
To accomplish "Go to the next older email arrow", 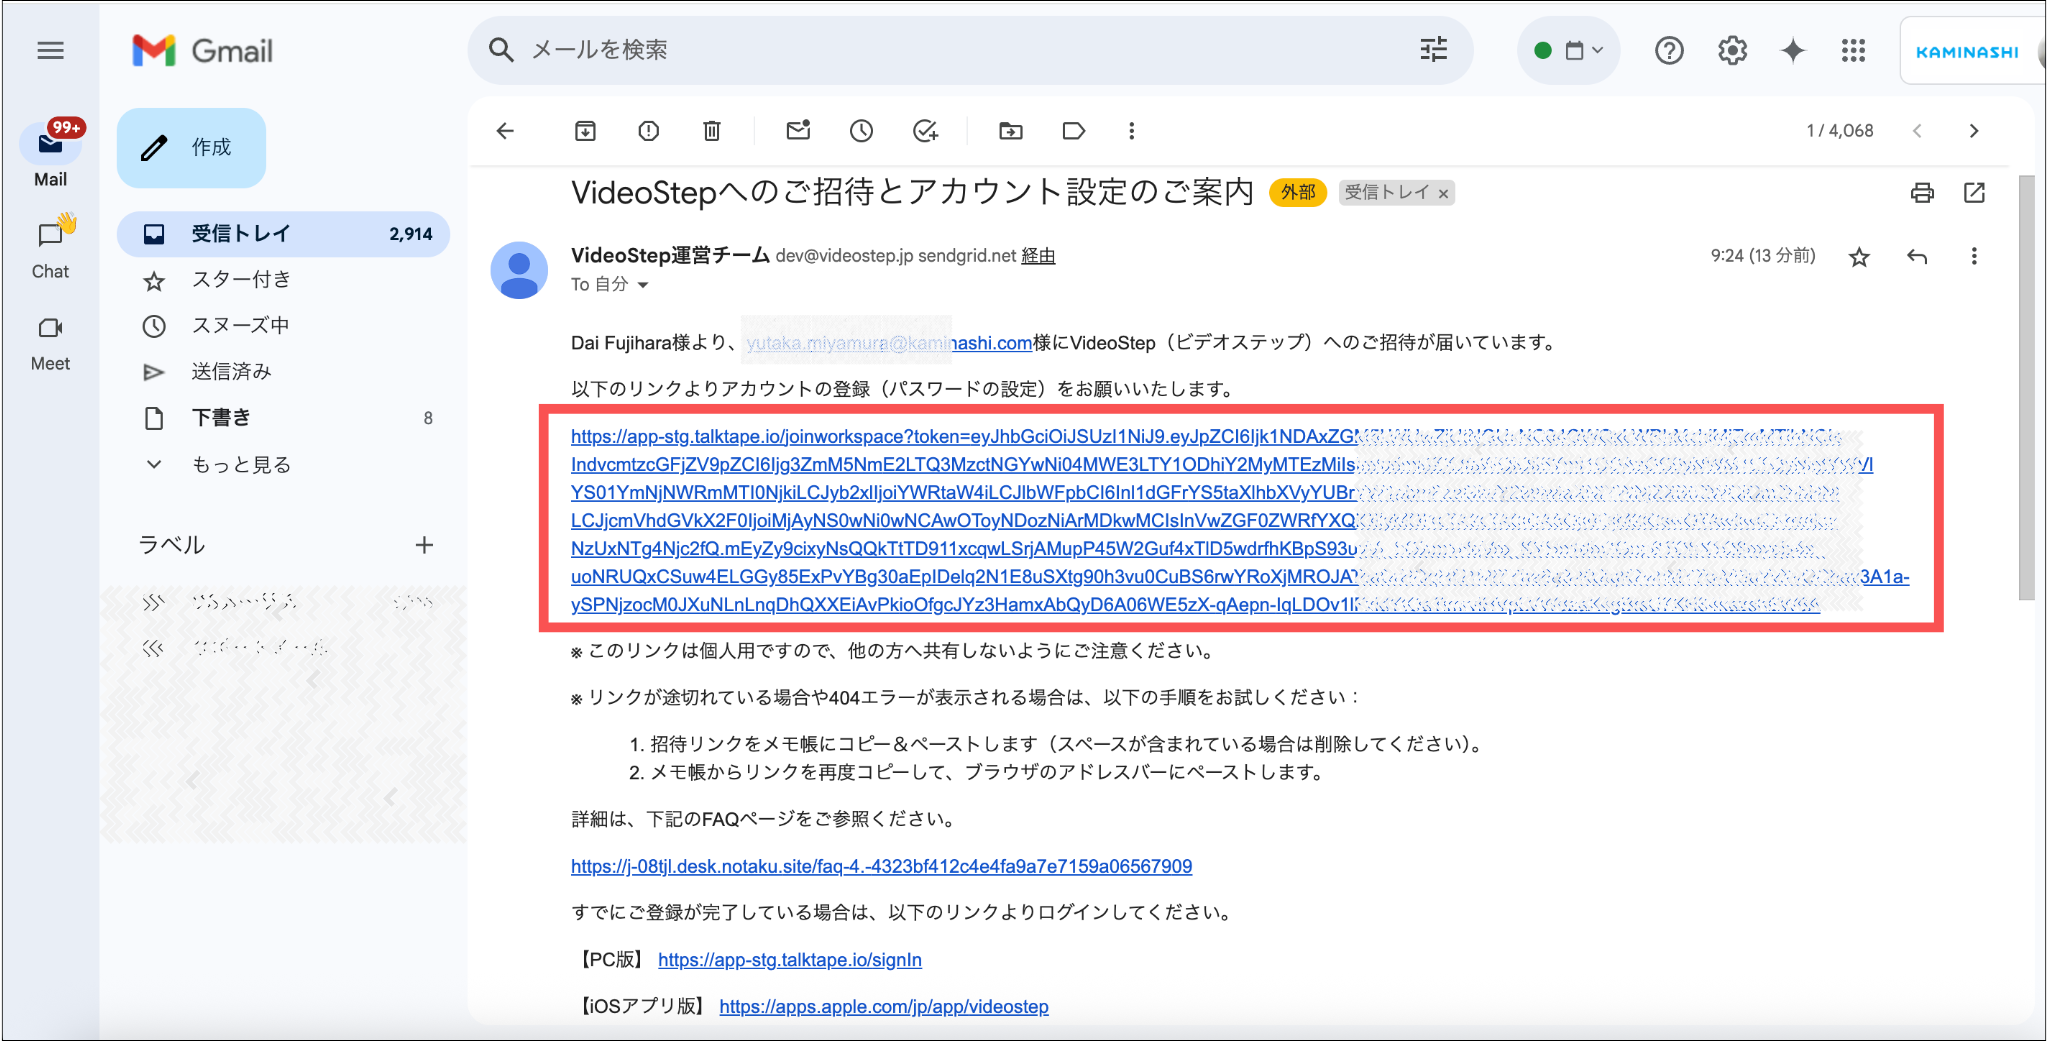I will pos(1973,131).
